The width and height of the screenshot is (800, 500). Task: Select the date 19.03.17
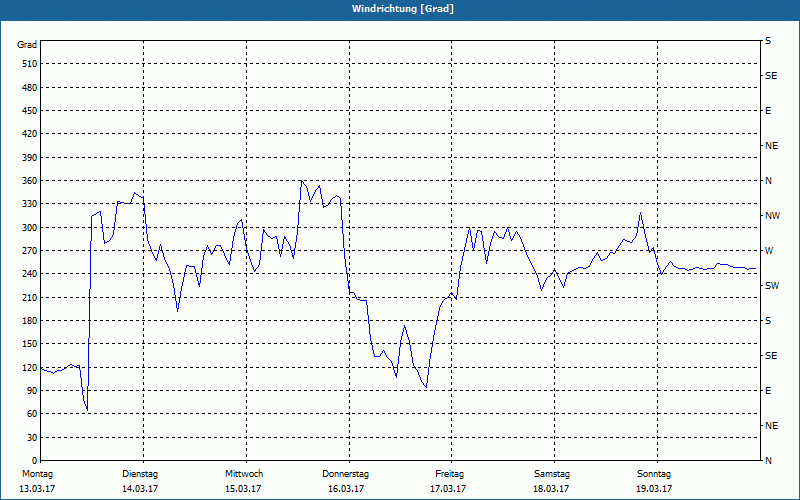(x=654, y=489)
